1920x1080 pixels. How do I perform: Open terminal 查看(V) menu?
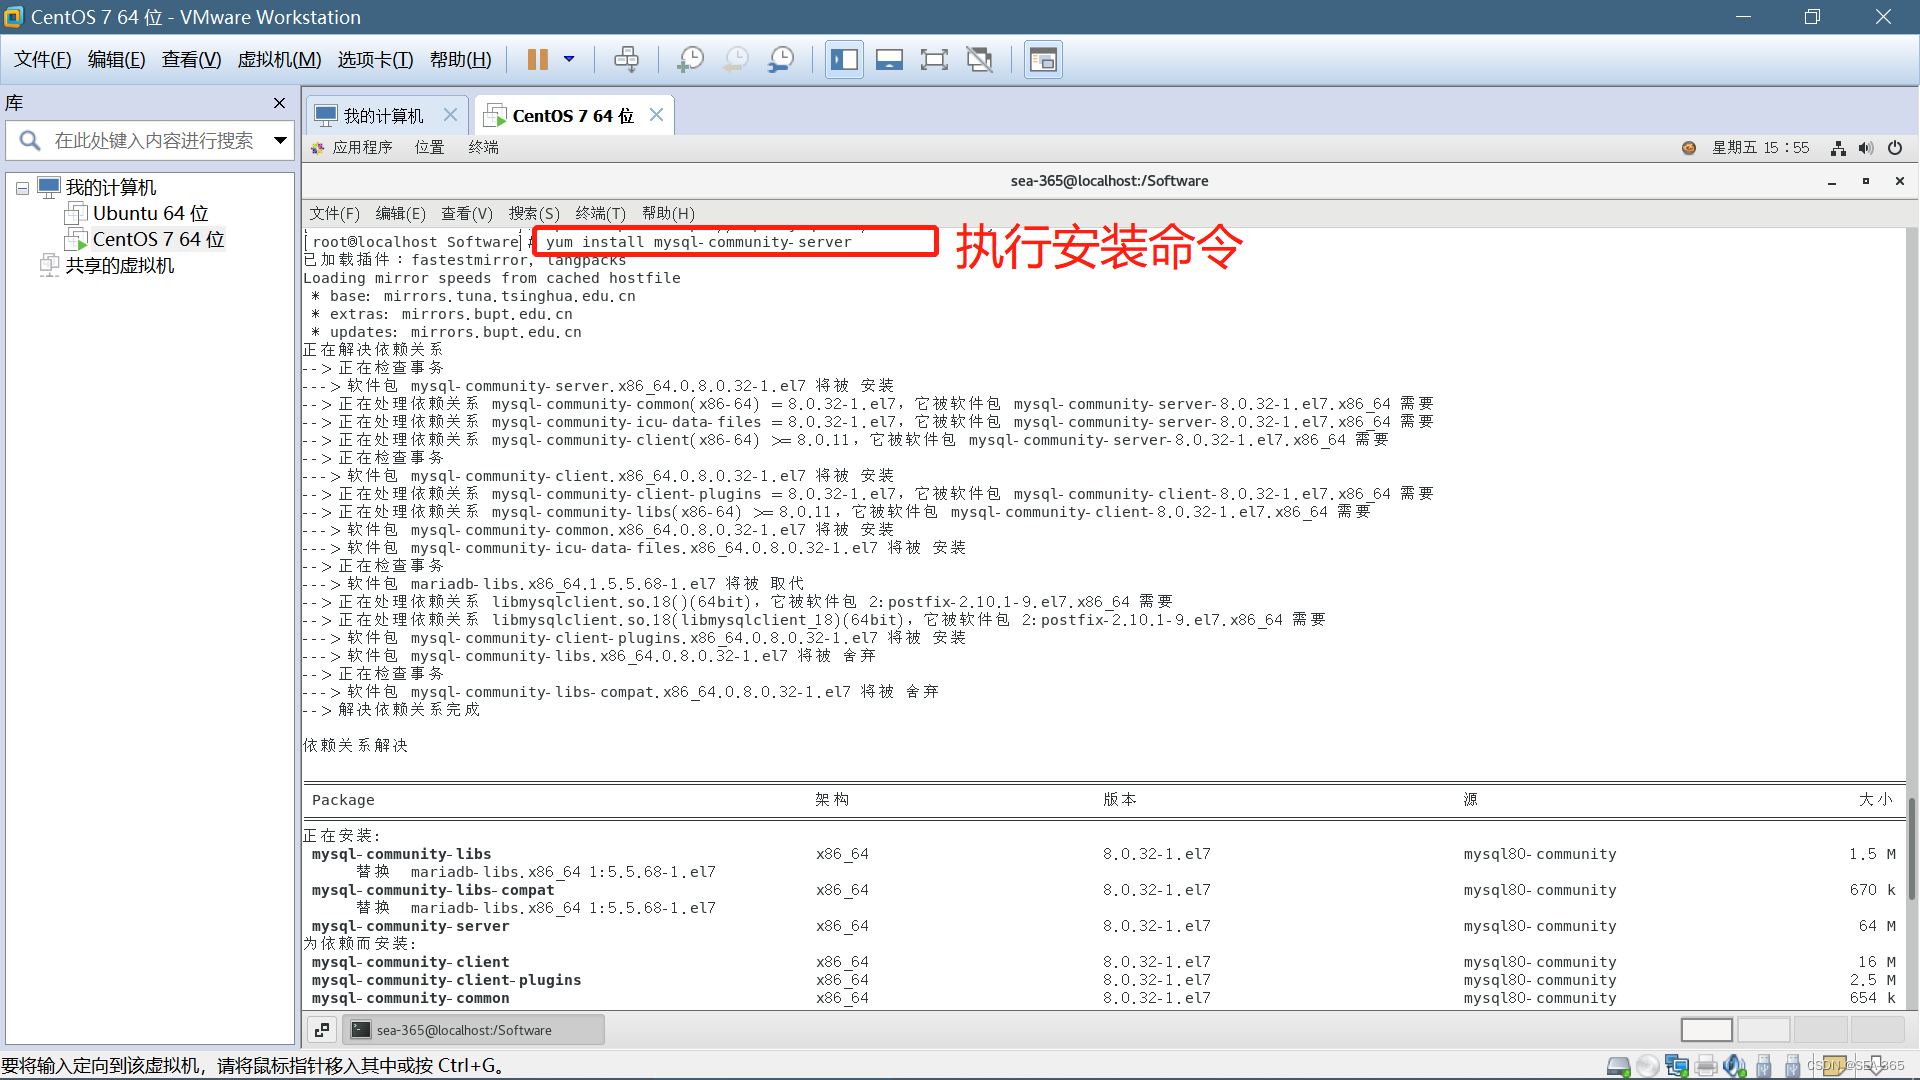click(467, 214)
